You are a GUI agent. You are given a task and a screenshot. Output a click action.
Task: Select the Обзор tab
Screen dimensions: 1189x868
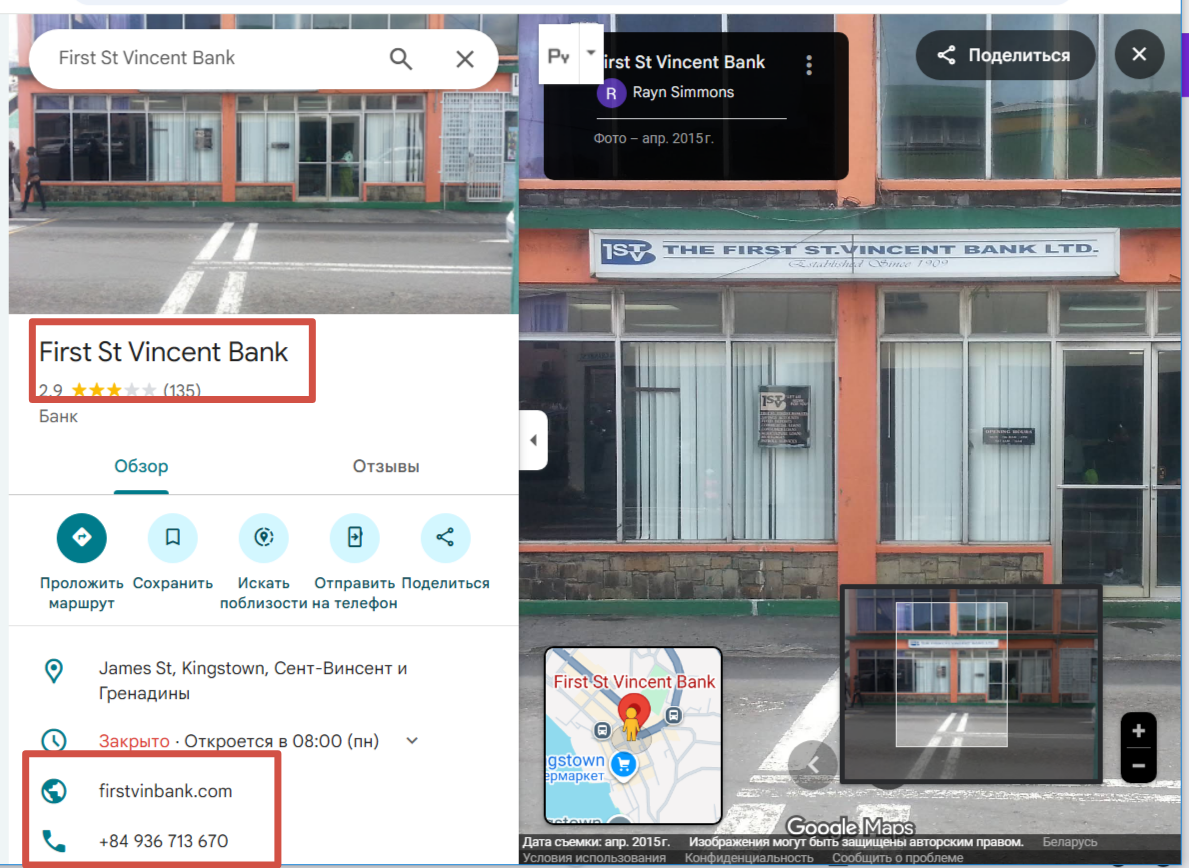click(141, 467)
